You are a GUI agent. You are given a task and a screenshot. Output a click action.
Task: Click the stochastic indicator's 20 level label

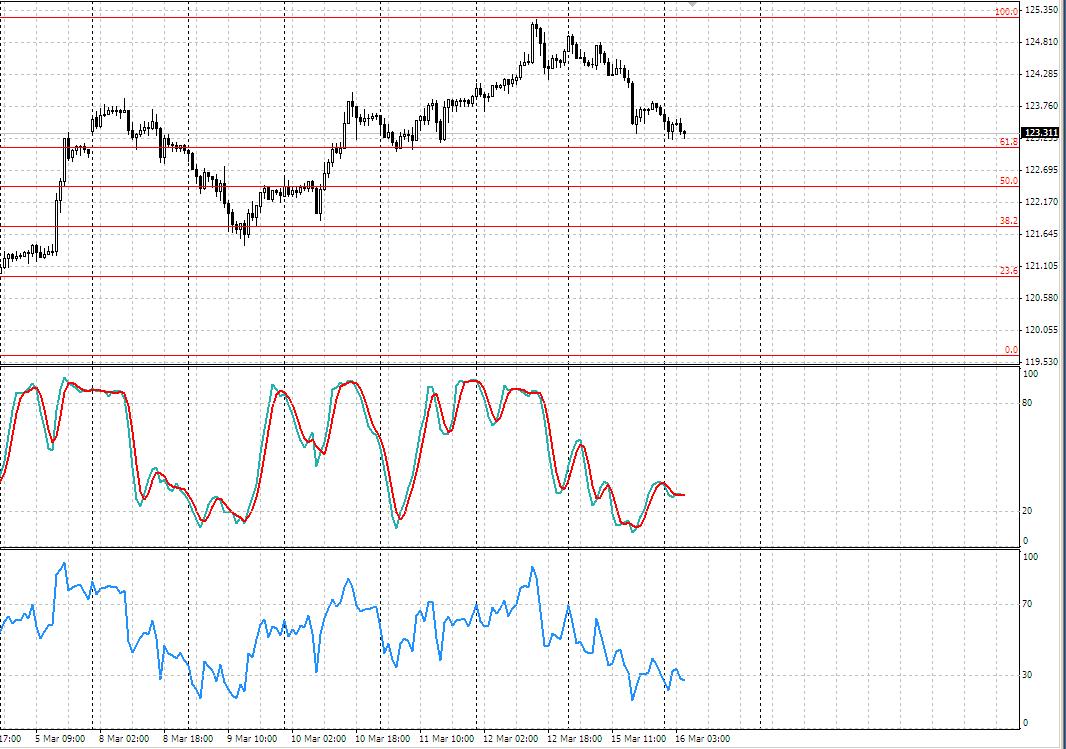(1027, 511)
